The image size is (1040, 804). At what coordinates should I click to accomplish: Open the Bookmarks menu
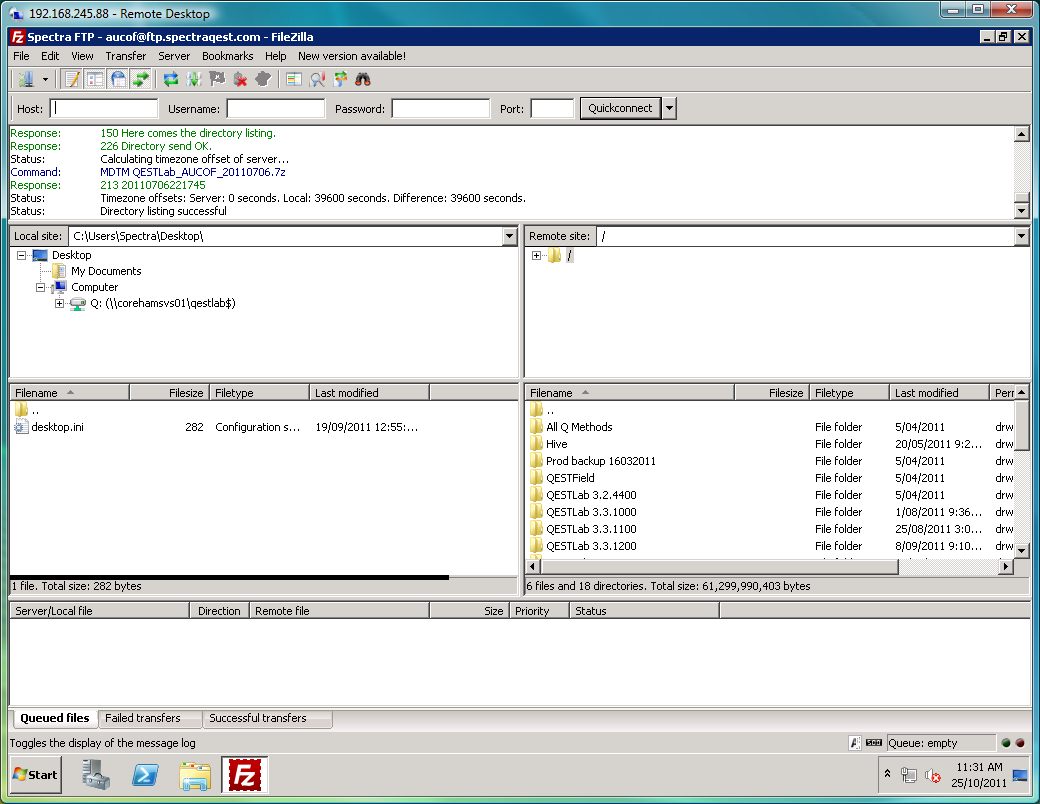coord(227,56)
